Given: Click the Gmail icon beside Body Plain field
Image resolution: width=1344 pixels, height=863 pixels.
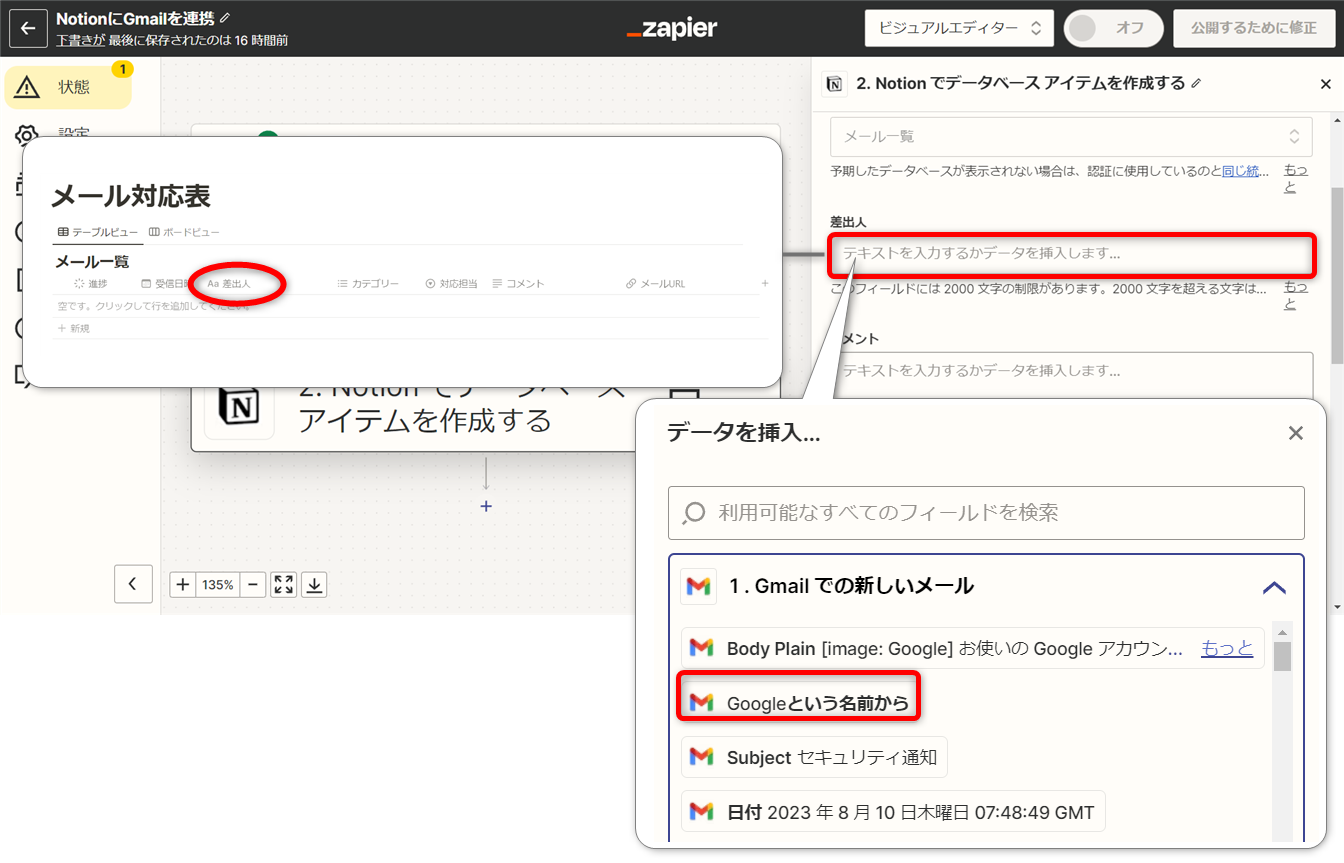Looking at the screenshot, I should tap(699, 648).
